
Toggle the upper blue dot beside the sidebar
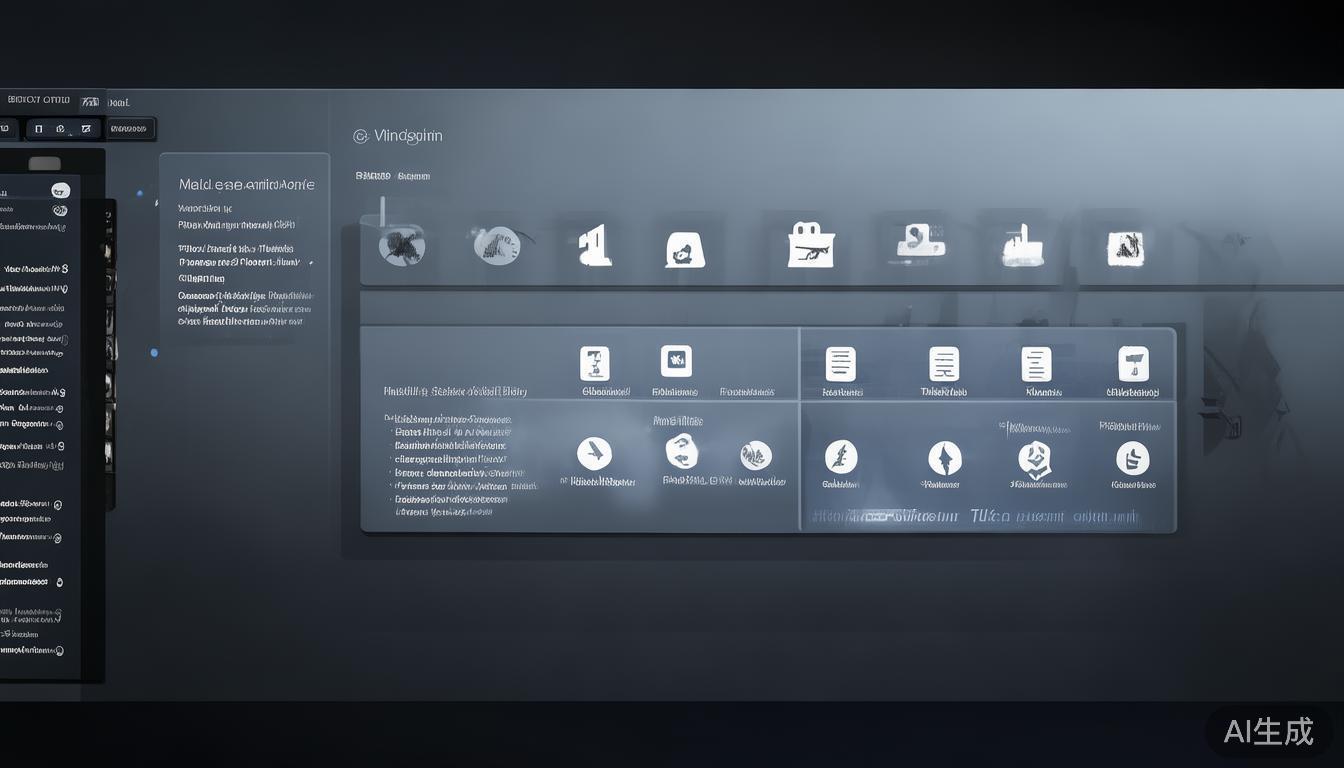tap(140, 193)
